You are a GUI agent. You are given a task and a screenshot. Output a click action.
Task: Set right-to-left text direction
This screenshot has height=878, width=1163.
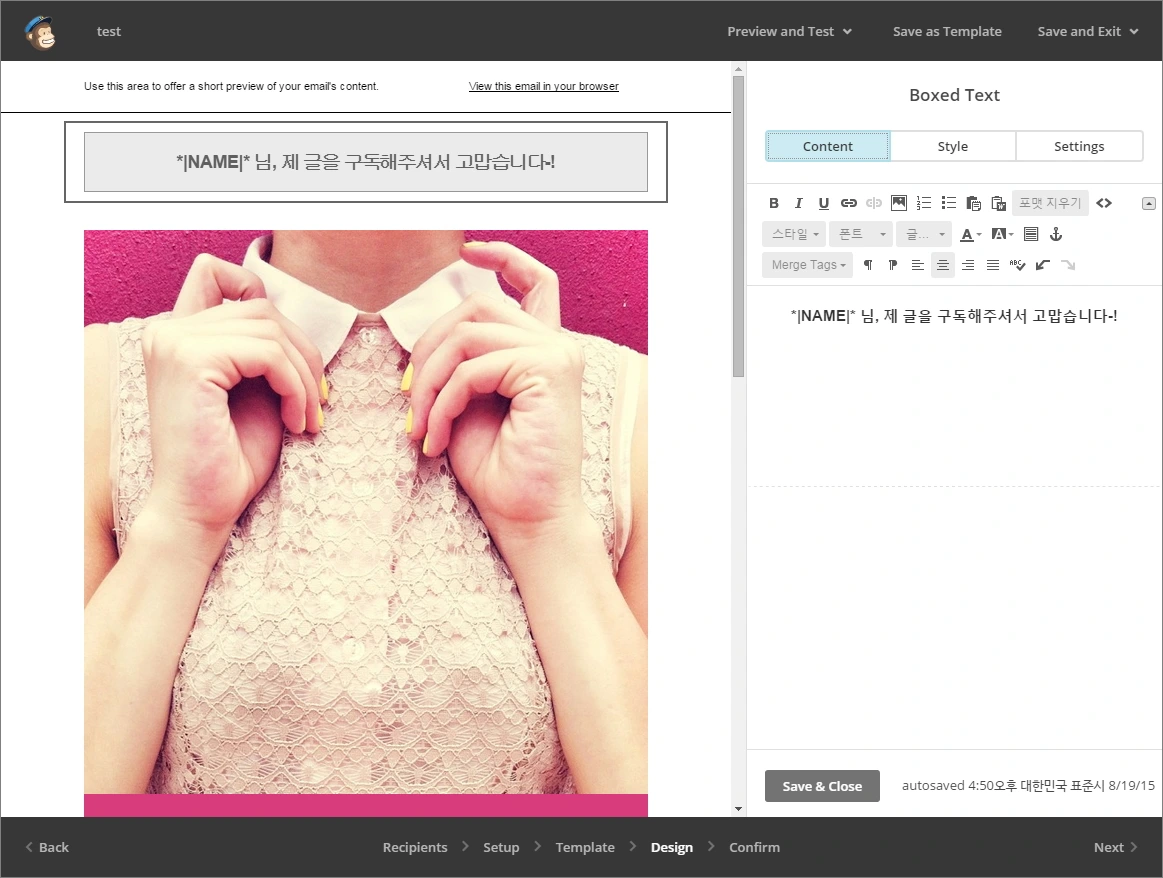pyautogui.click(x=892, y=265)
